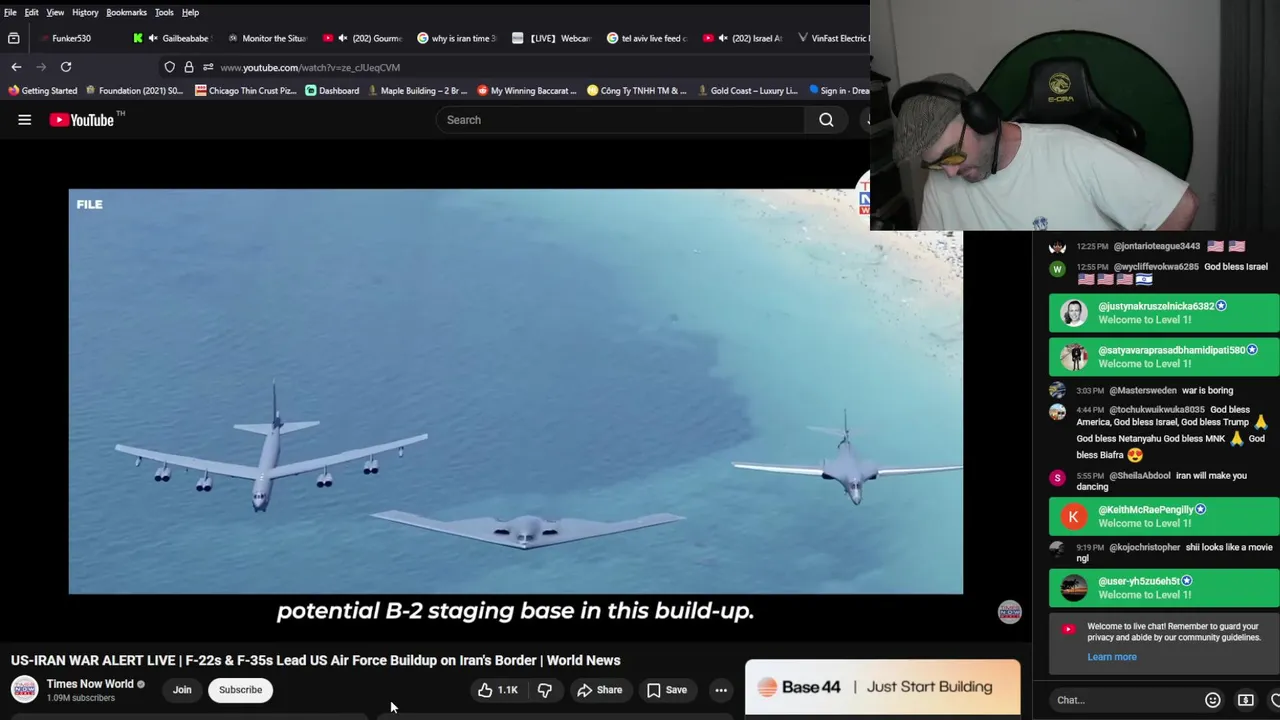Open the Firefox View tab icon
Screen dimensions: 1280x720
(x=14, y=38)
